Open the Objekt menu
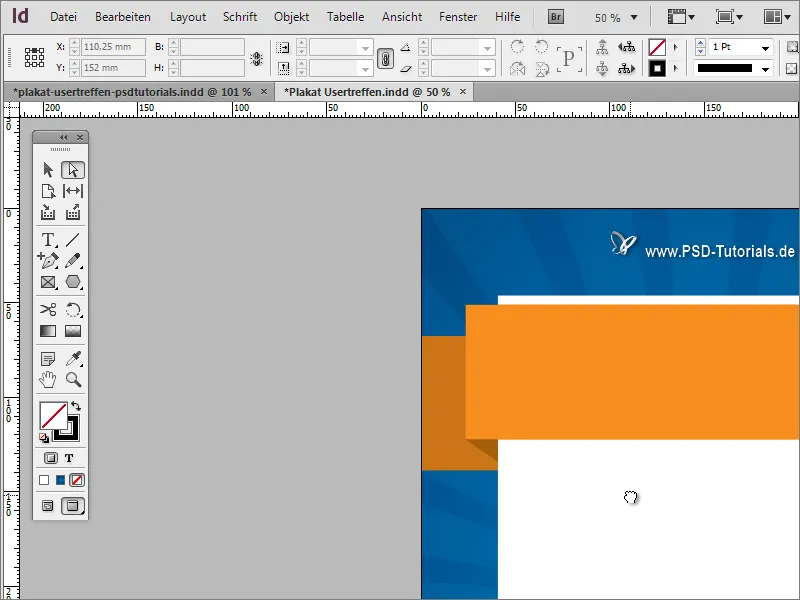Screen dimensions: 800x600 (291, 17)
